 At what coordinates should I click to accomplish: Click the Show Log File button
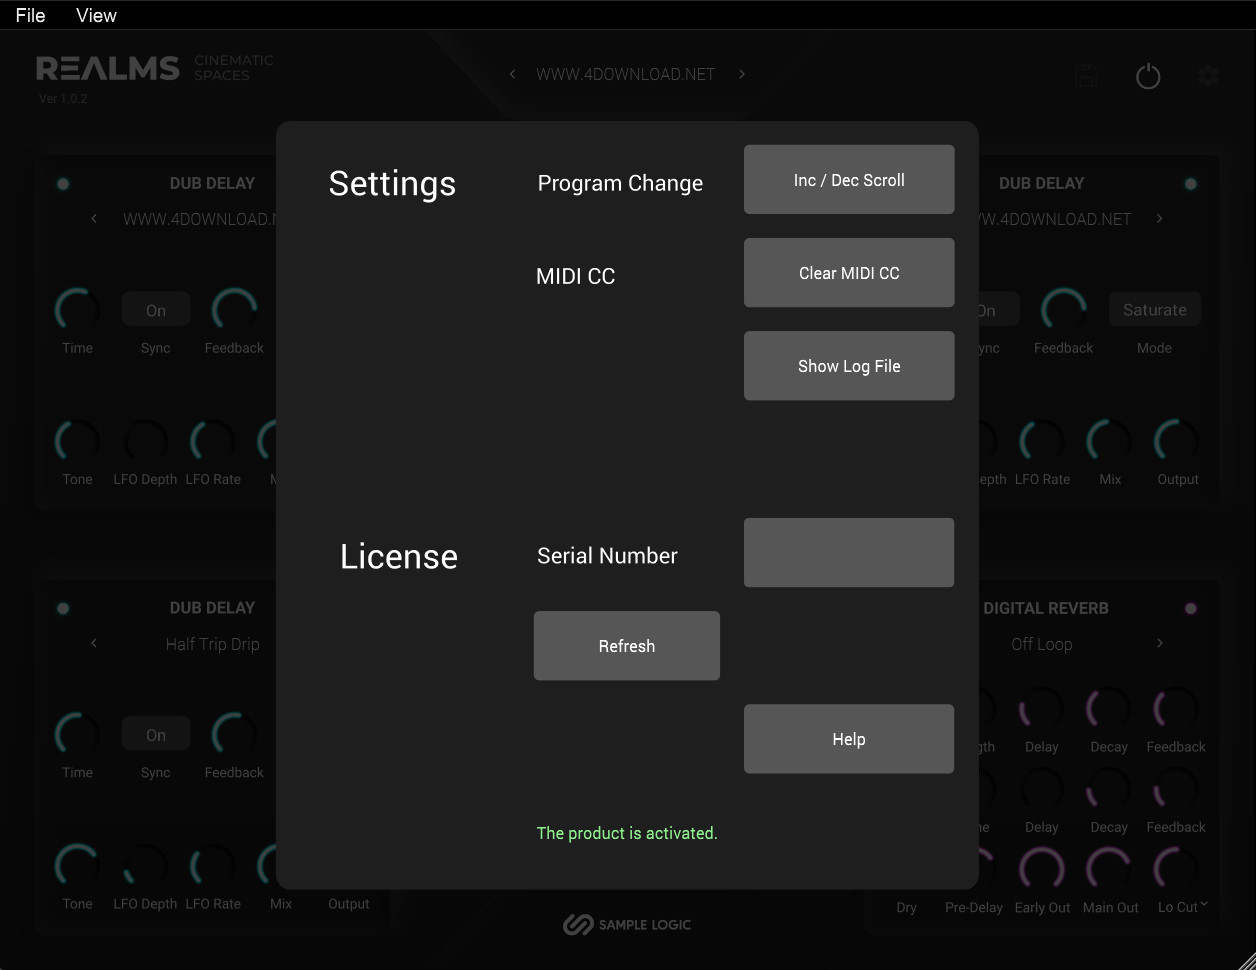(848, 366)
